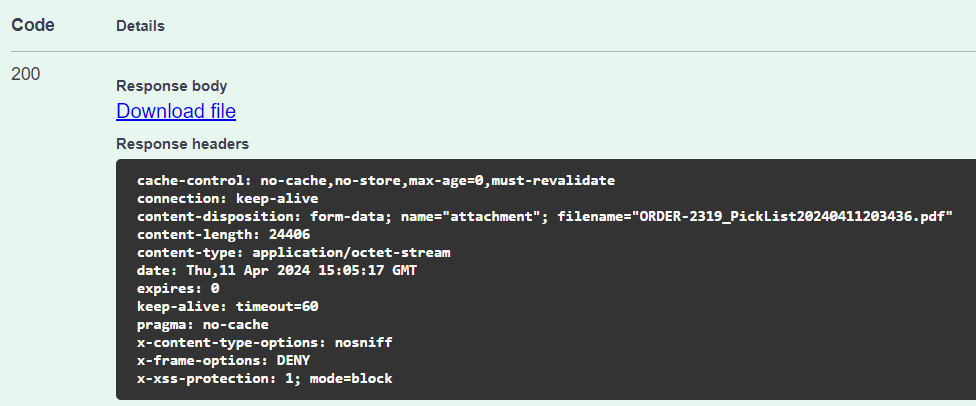
Task: Click the x-frame-options: DENY line
Action: click(x=224, y=361)
